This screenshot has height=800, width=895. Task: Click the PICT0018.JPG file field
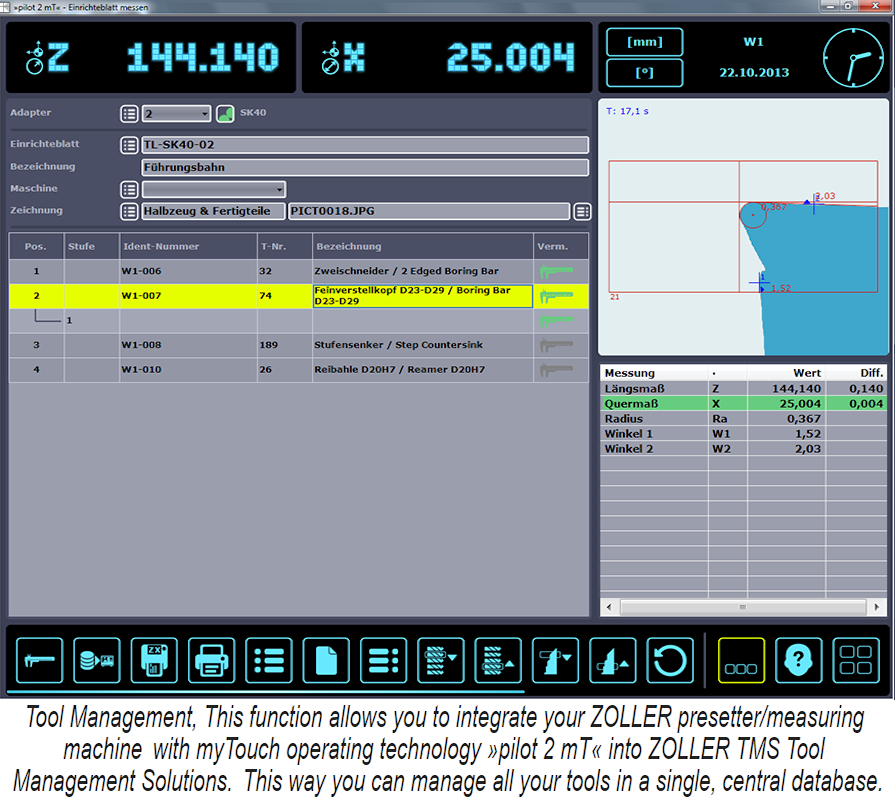[429, 211]
